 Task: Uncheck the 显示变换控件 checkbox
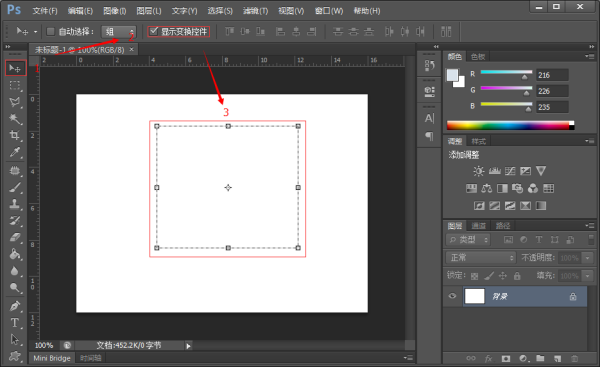(153, 31)
